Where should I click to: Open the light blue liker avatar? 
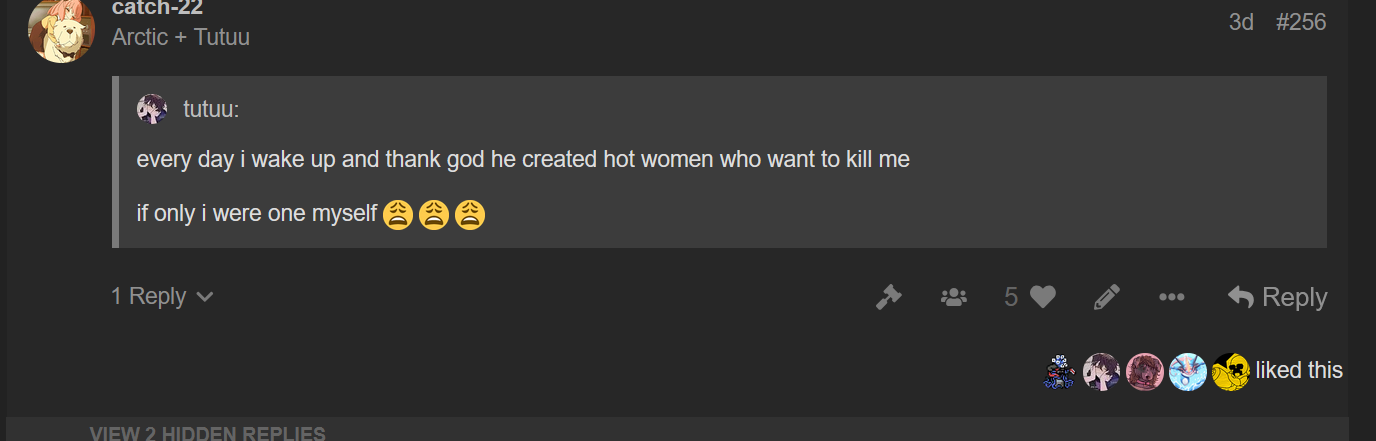pos(1187,371)
